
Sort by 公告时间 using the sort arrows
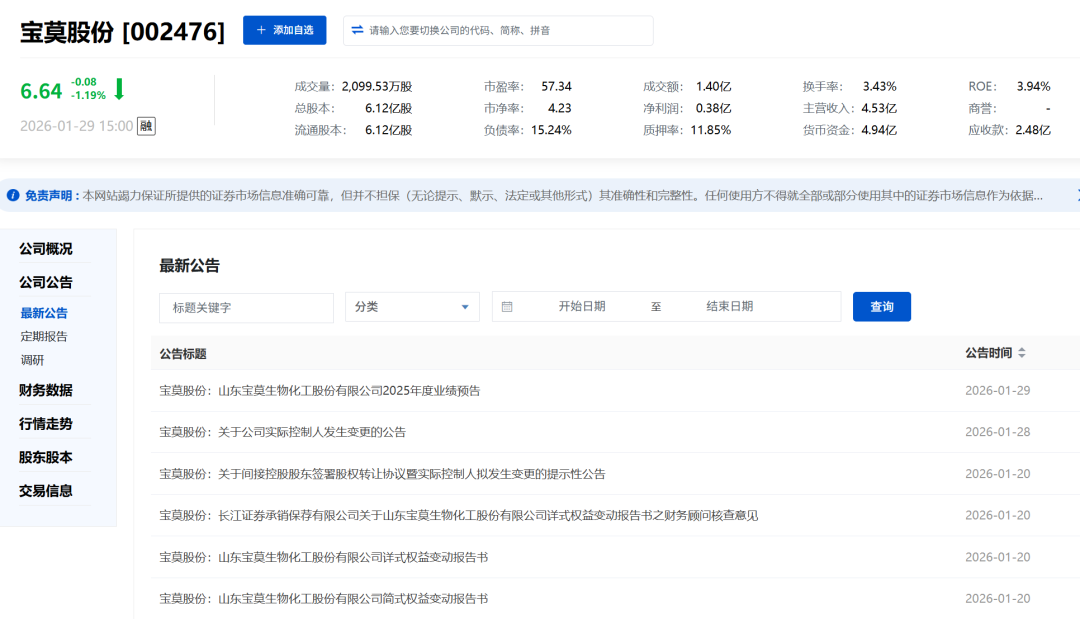1022,354
